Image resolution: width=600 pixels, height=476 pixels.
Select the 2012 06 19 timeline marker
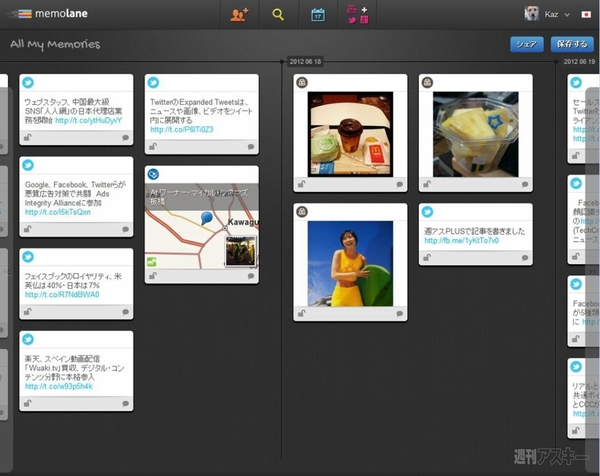(579, 61)
